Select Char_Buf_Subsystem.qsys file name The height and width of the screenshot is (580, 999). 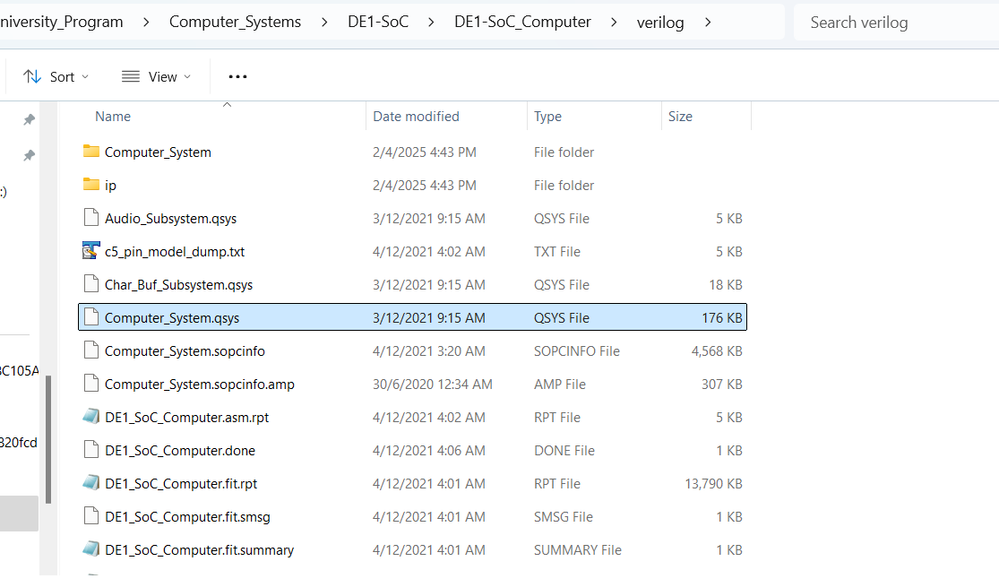click(x=178, y=285)
